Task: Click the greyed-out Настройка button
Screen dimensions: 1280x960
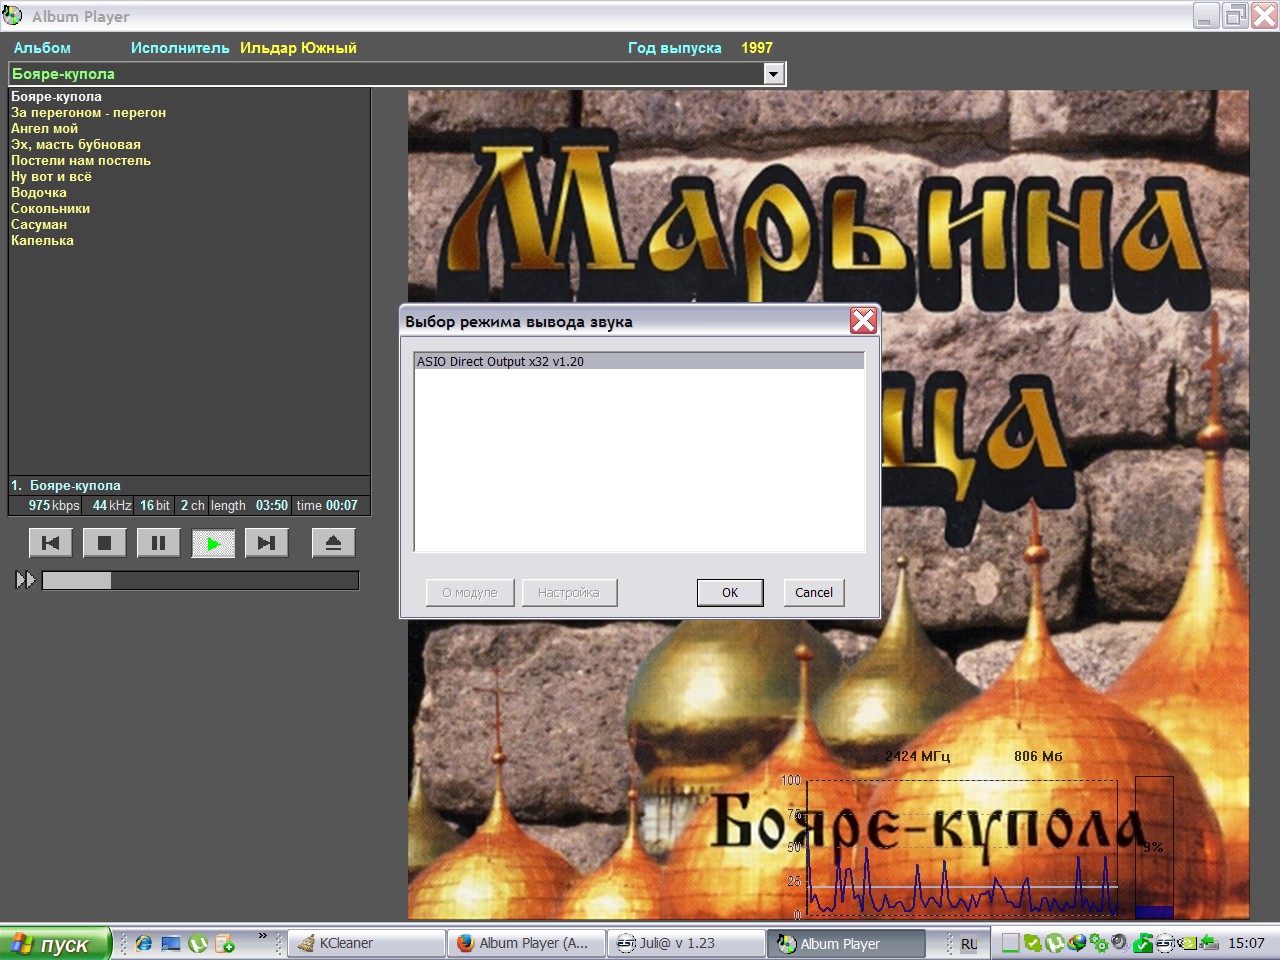Action: click(x=569, y=593)
